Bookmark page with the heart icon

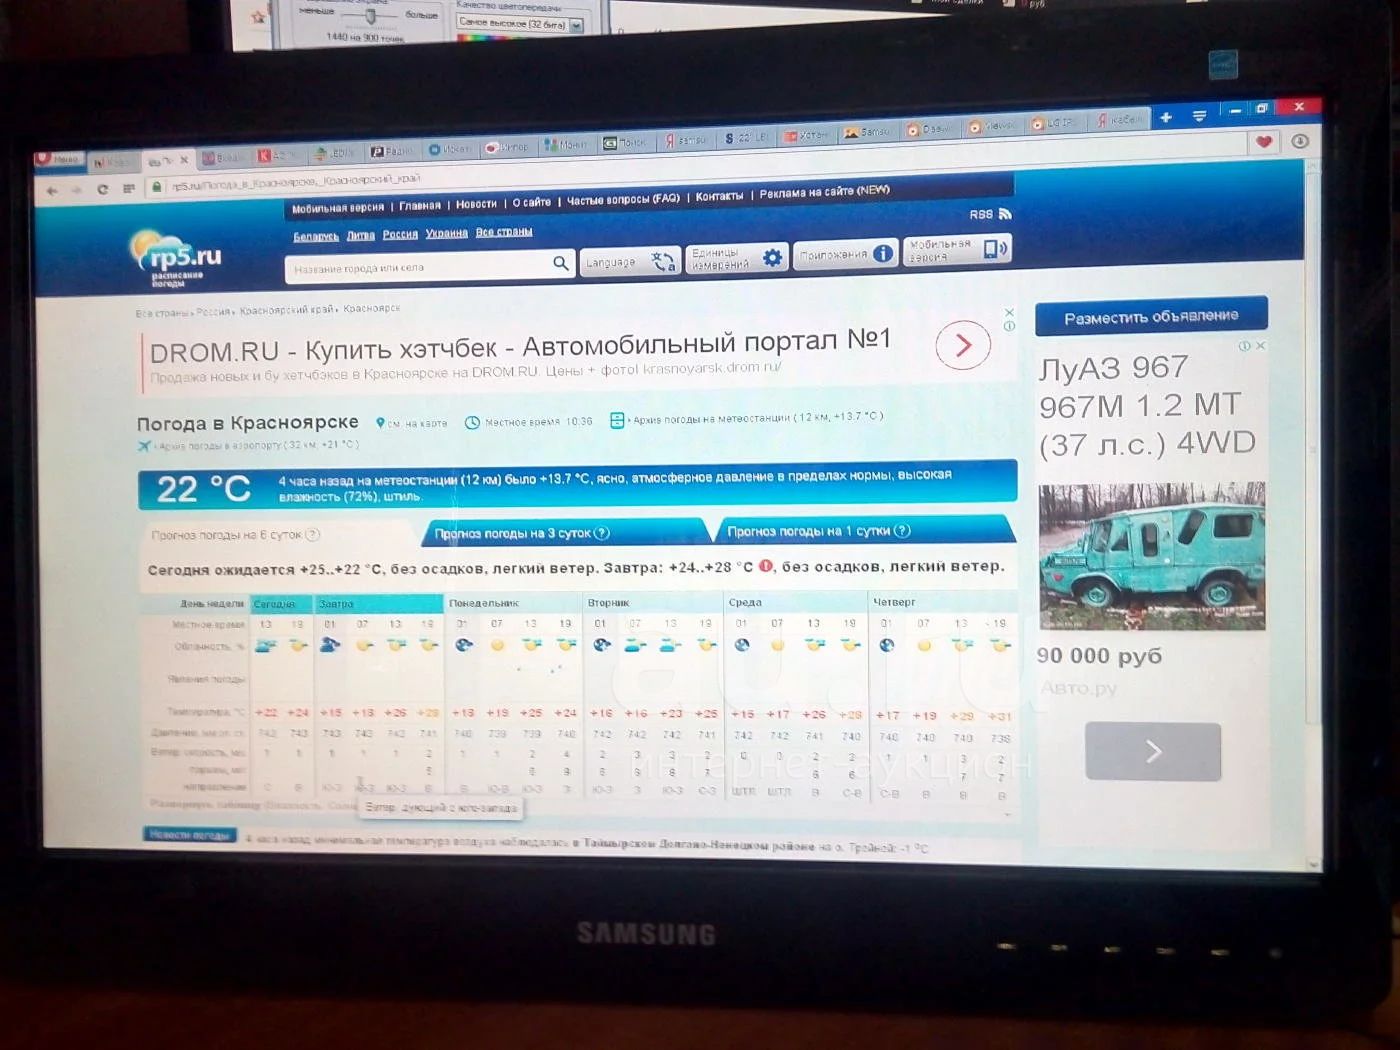(1264, 142)
